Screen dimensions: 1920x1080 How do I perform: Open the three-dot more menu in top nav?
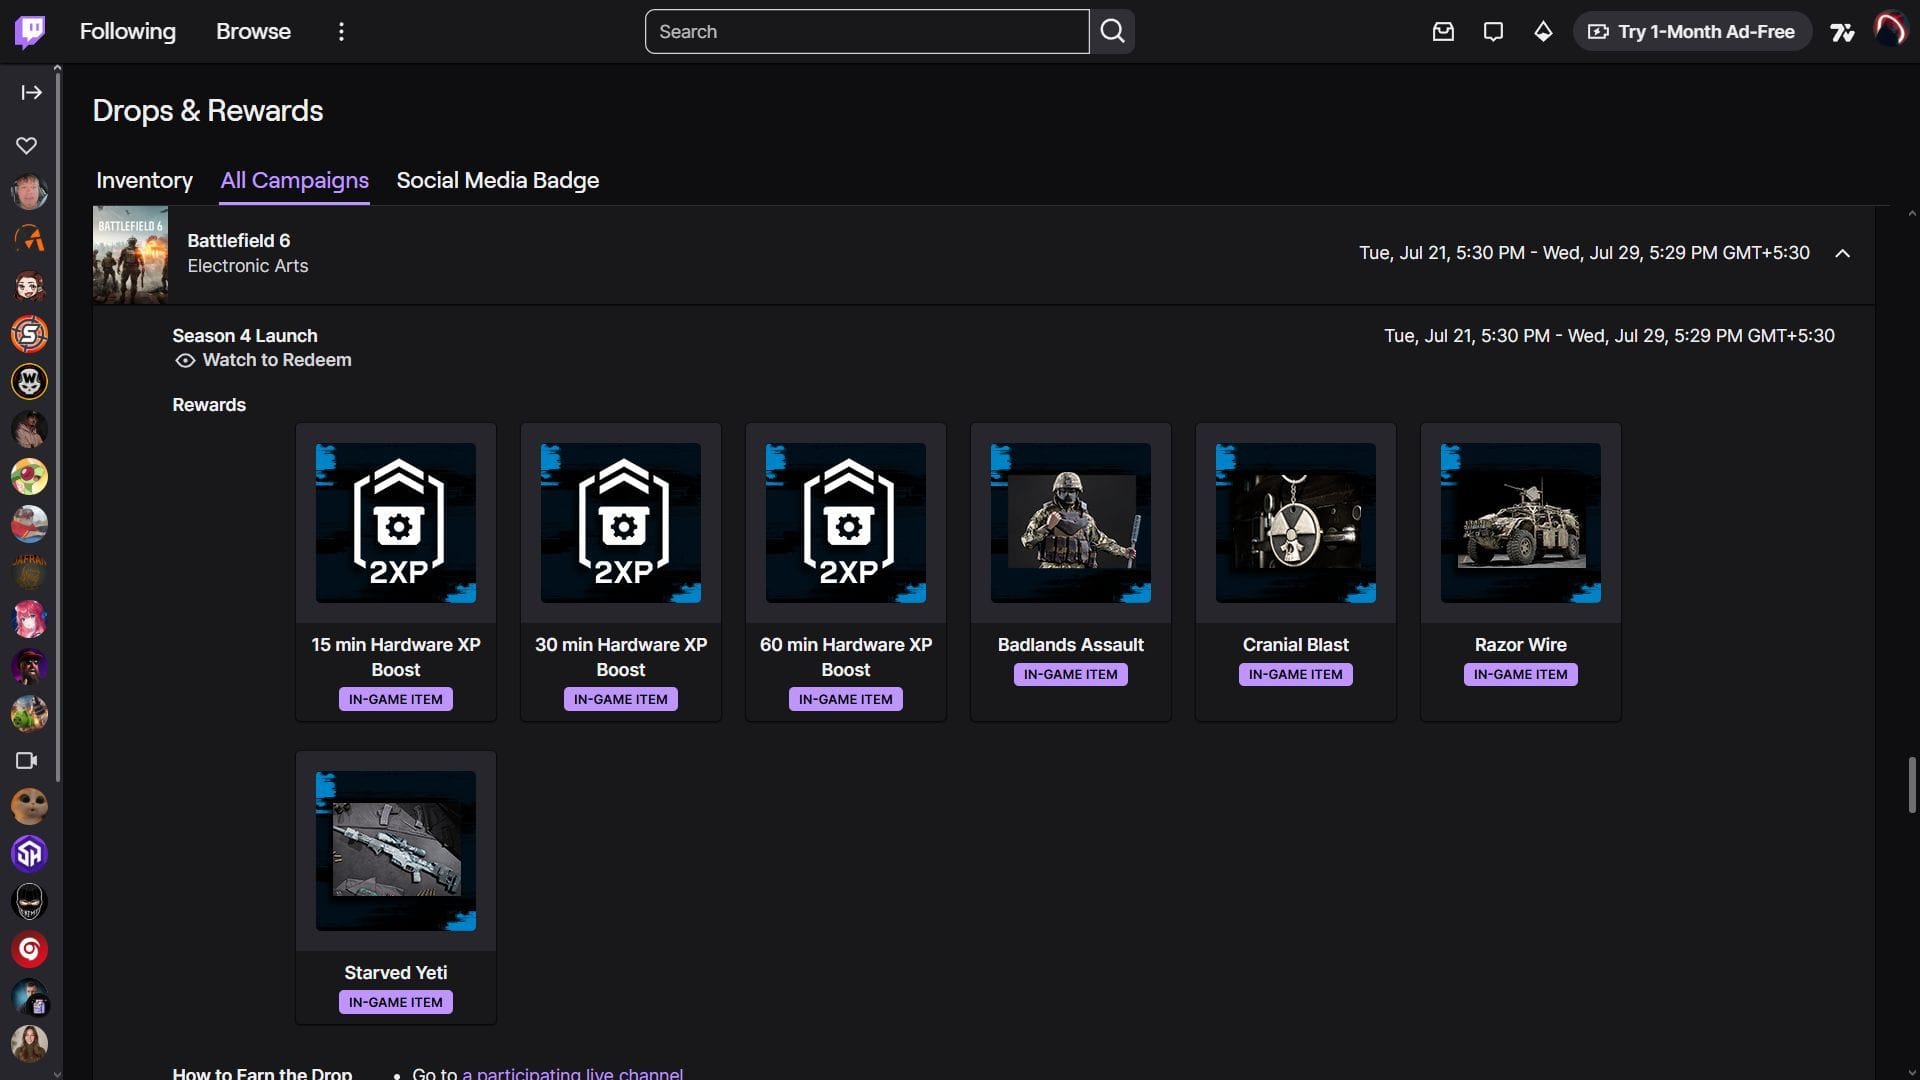(341, 32)
